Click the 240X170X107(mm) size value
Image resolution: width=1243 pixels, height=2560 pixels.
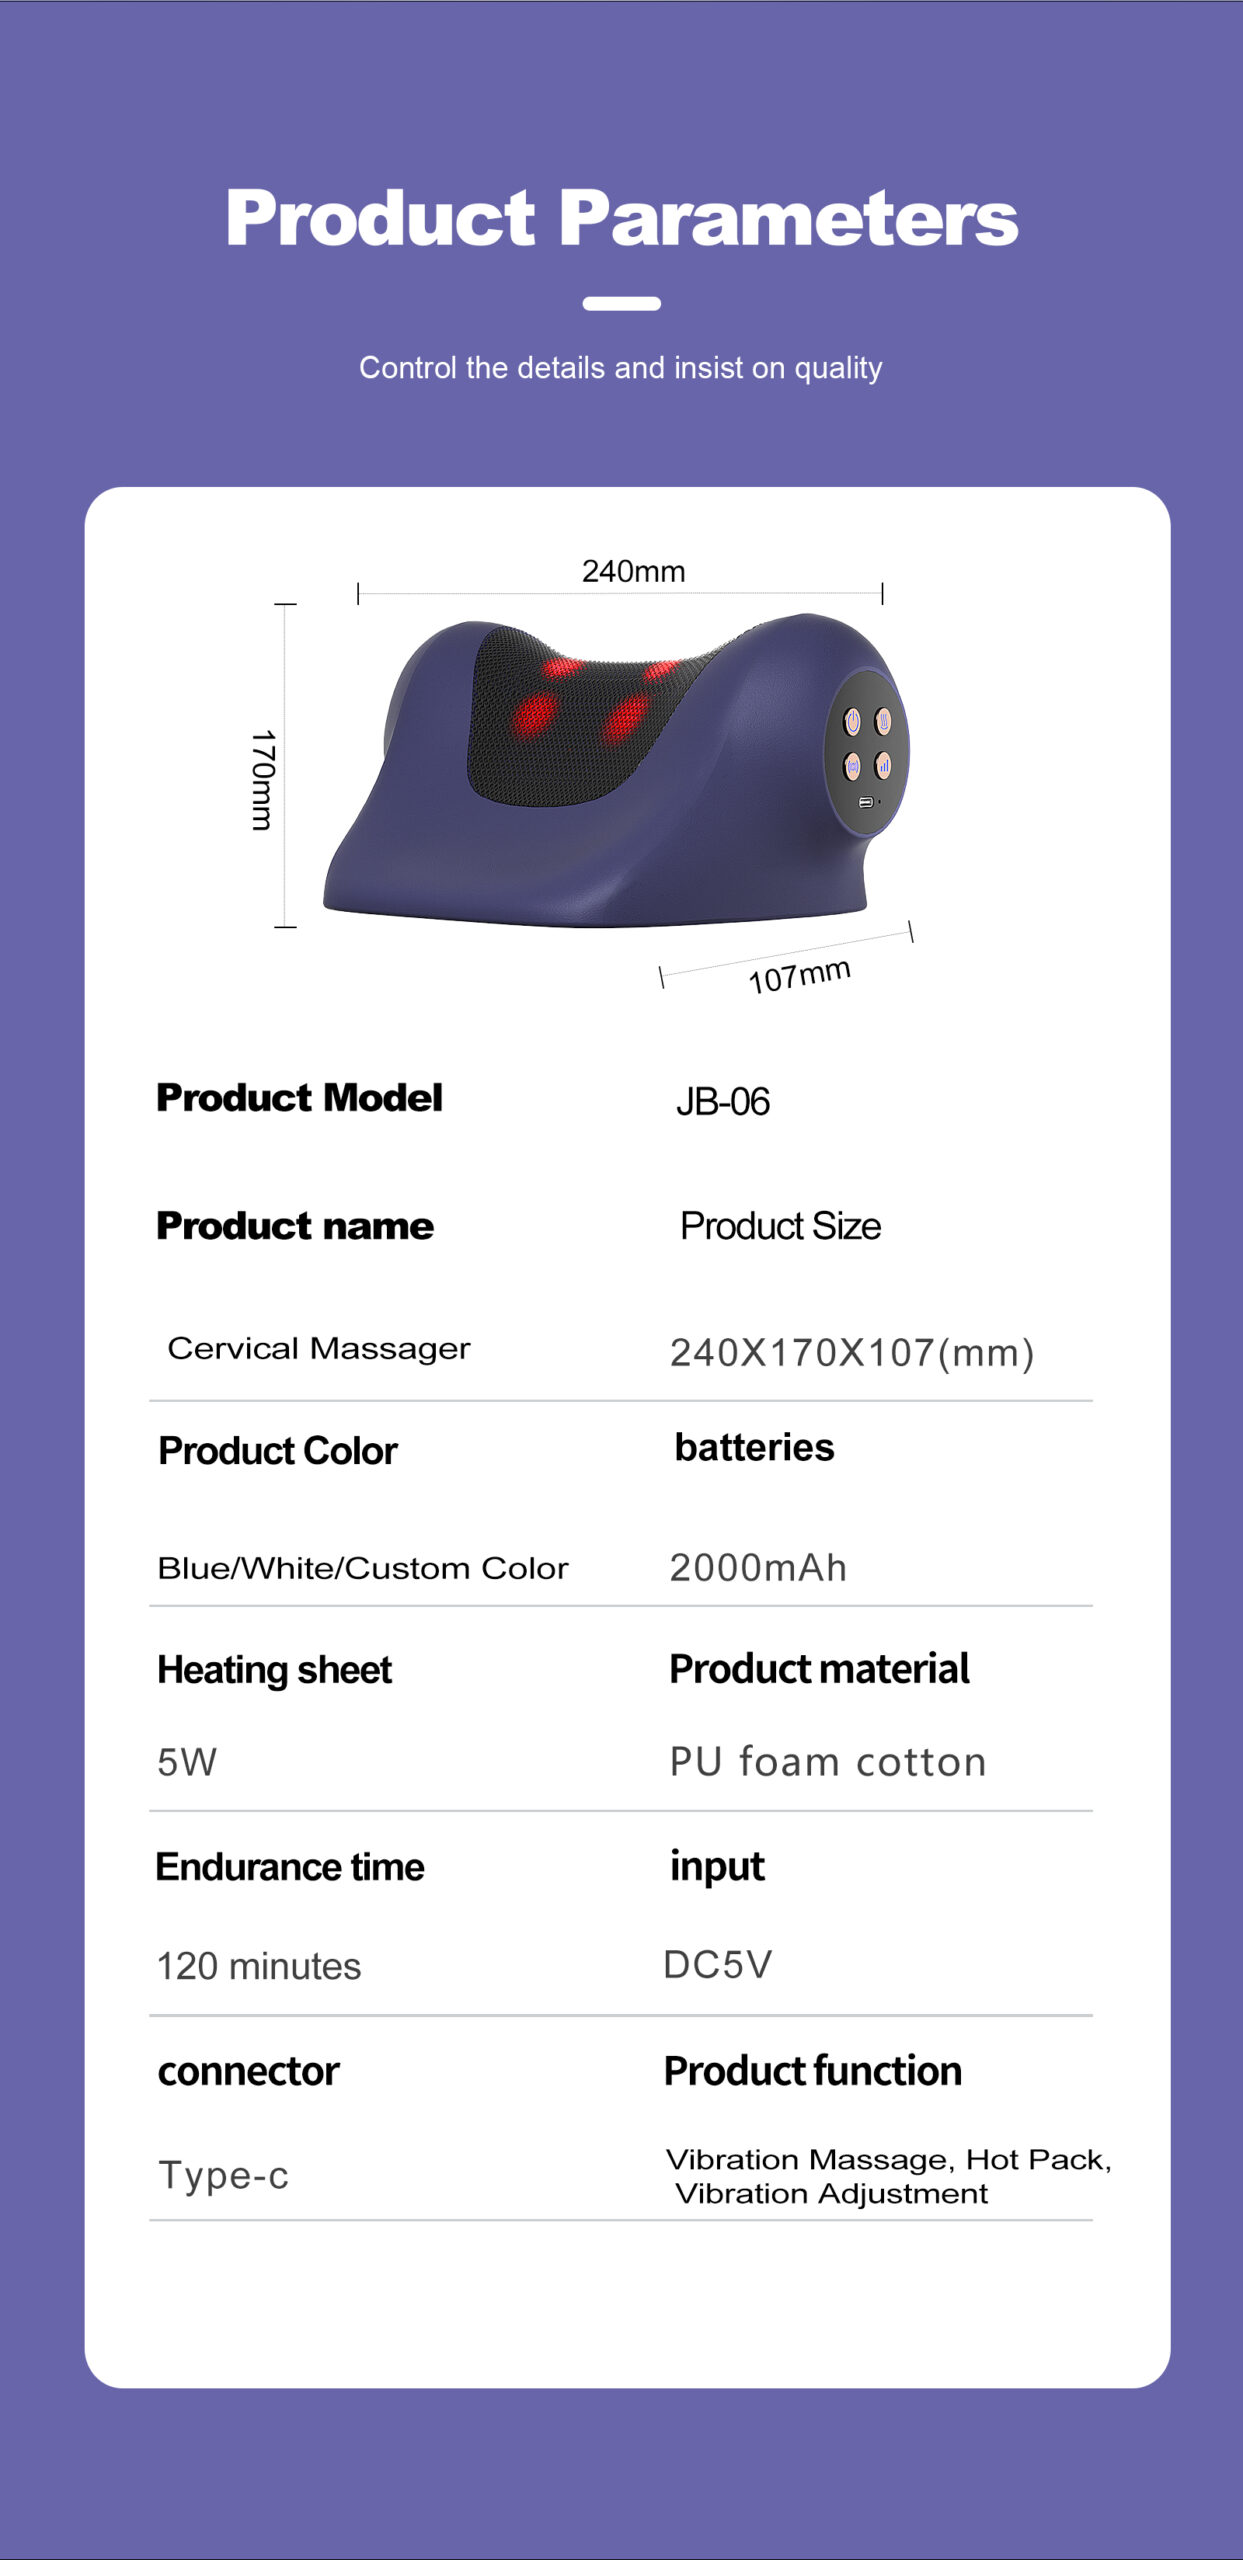[x=851, y=1353]
